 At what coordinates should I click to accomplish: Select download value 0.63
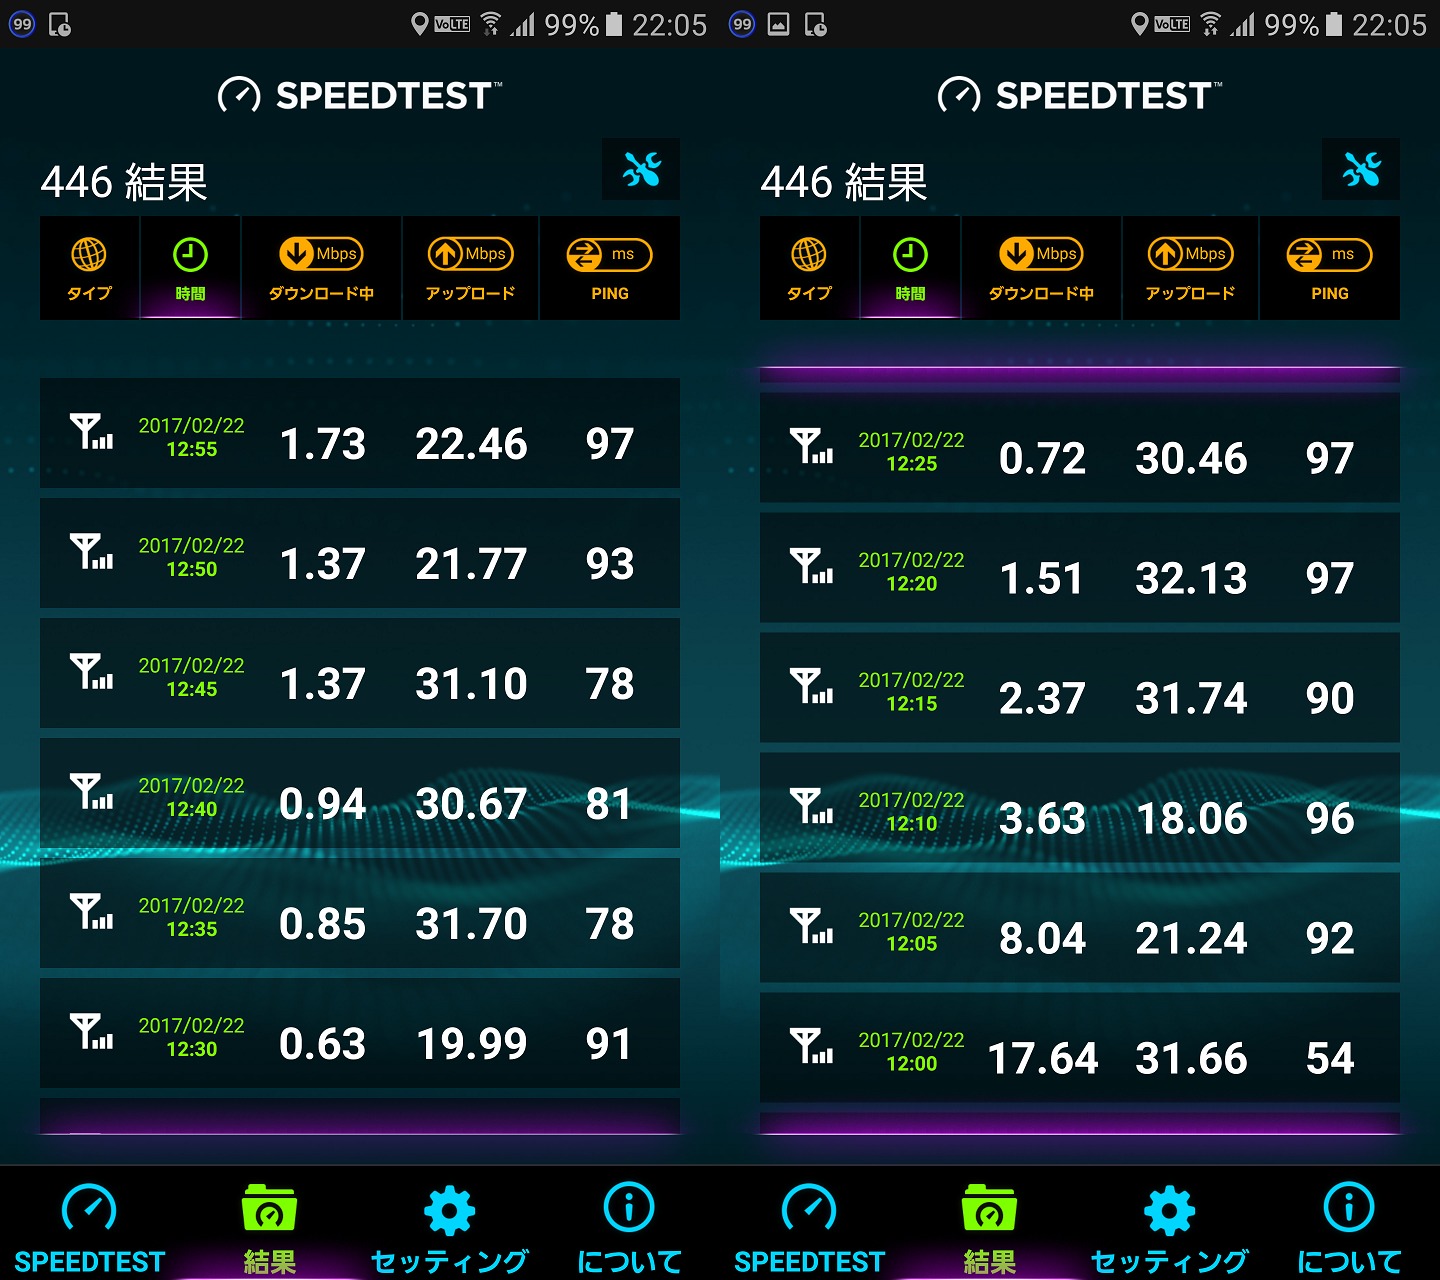tap(322, 1044)
